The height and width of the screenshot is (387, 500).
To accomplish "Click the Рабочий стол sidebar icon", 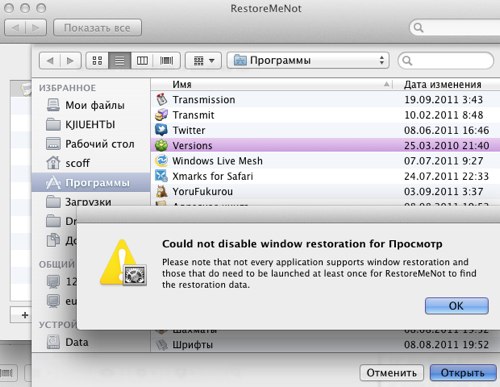I will (53, 144).
